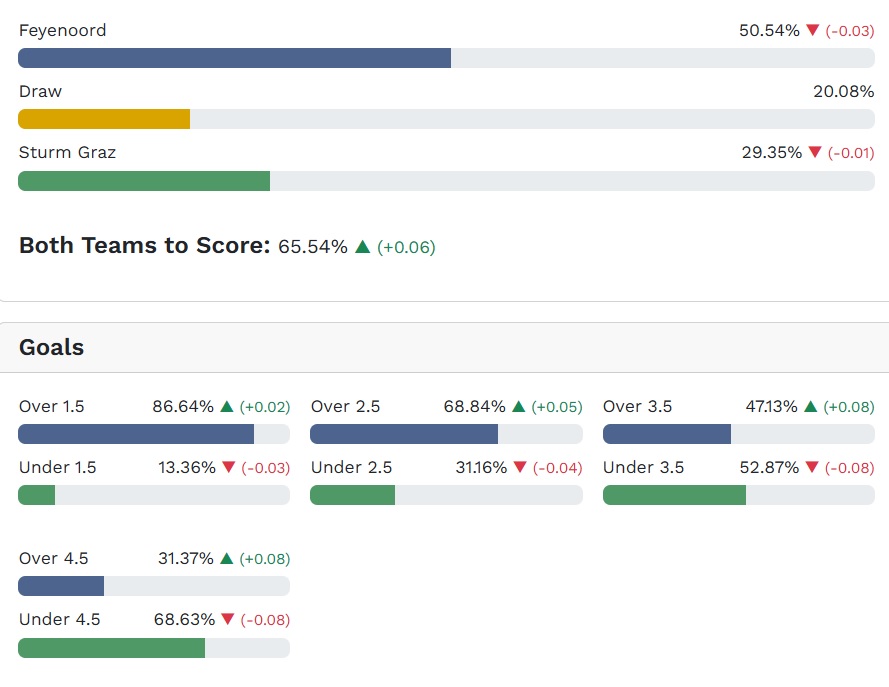Click the Both Teams to Score label
Screen dimensions: 889x687
pyautogui.click(x=144, y=246)
